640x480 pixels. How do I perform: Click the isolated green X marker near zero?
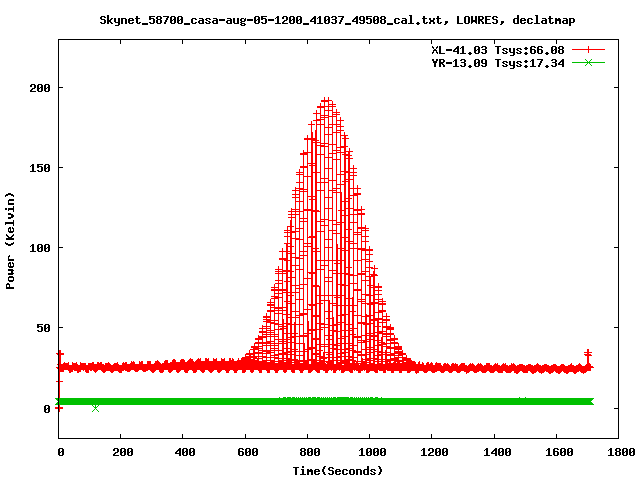point(95,408)
